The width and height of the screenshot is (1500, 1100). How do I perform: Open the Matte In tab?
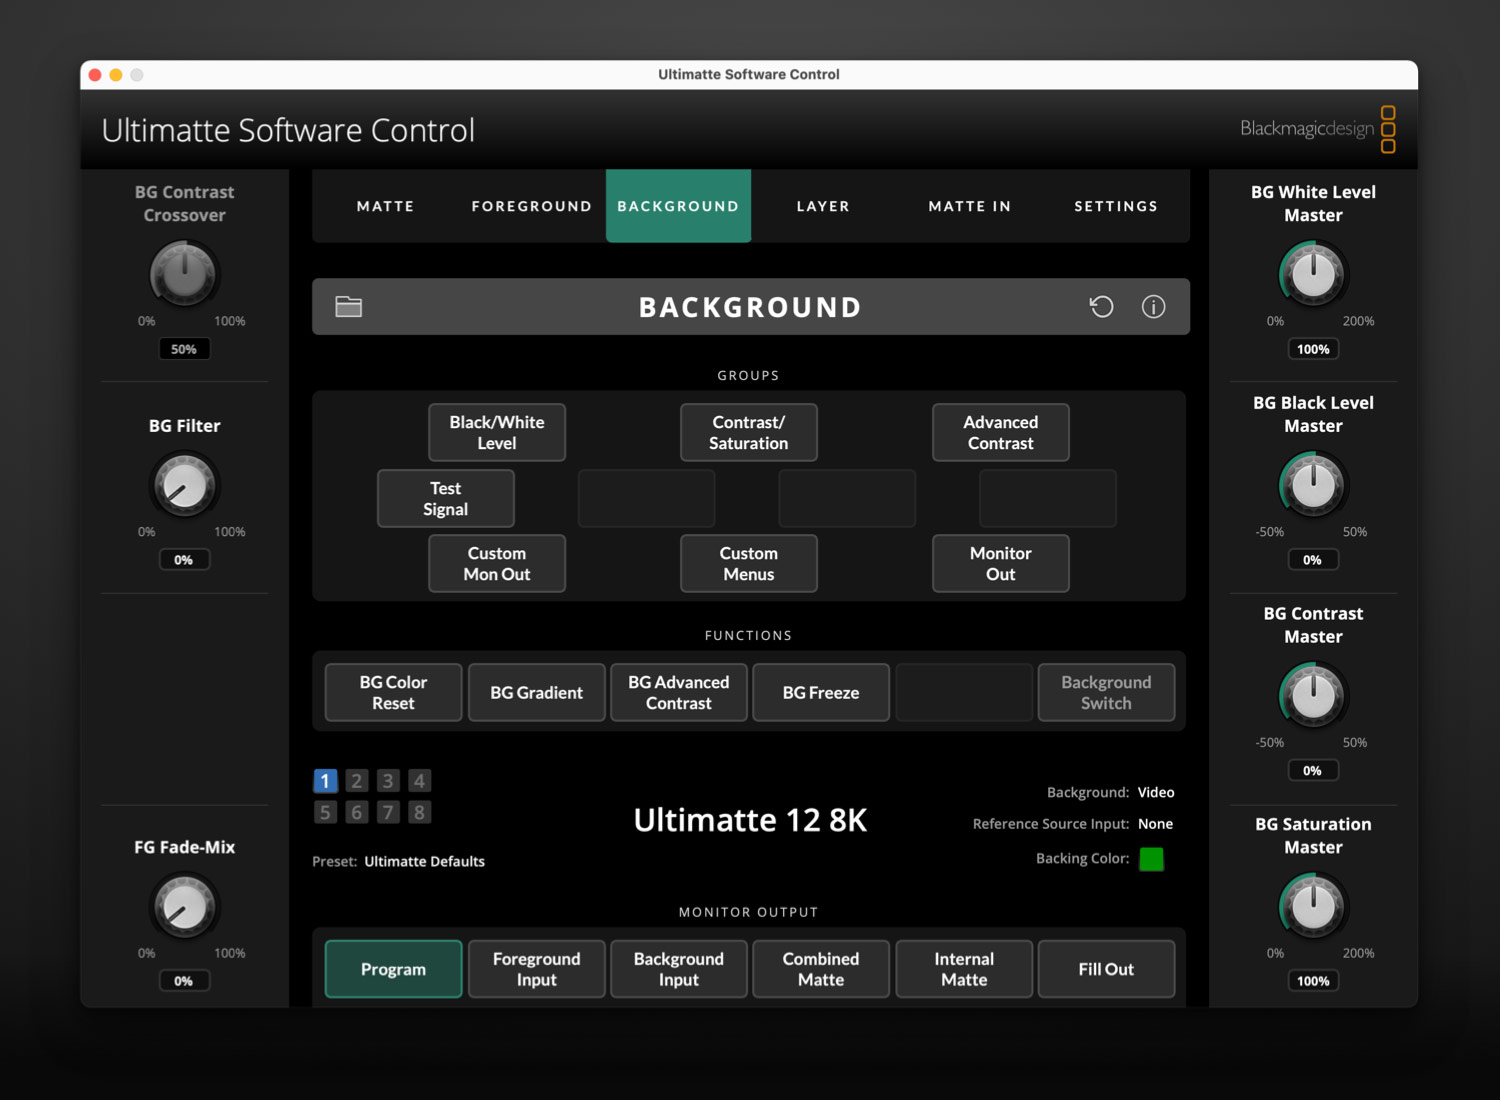[968, 206]
